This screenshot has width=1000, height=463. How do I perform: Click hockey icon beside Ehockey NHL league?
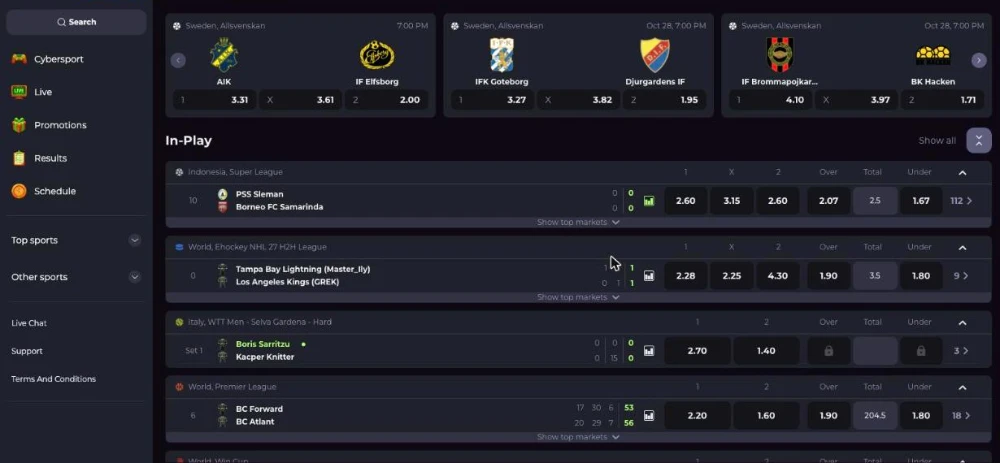(179, 247)
